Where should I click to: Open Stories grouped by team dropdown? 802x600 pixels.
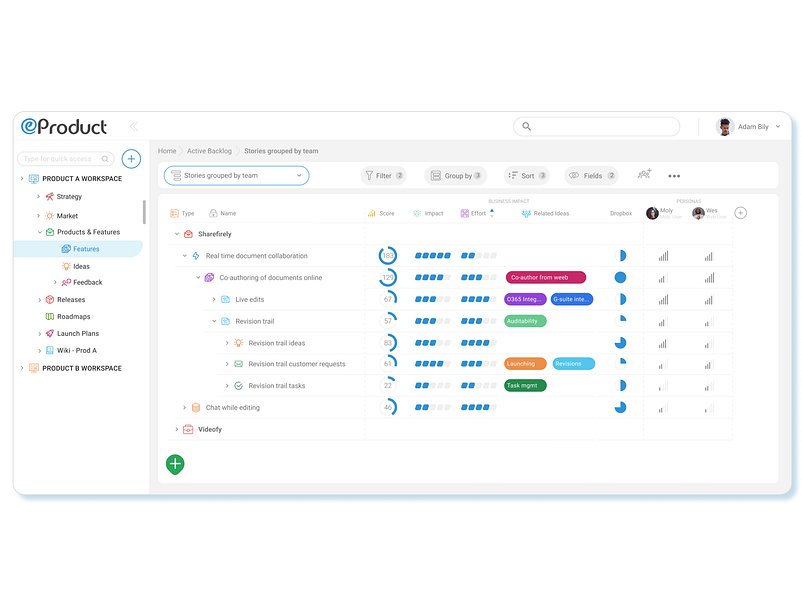coord(236,175)
